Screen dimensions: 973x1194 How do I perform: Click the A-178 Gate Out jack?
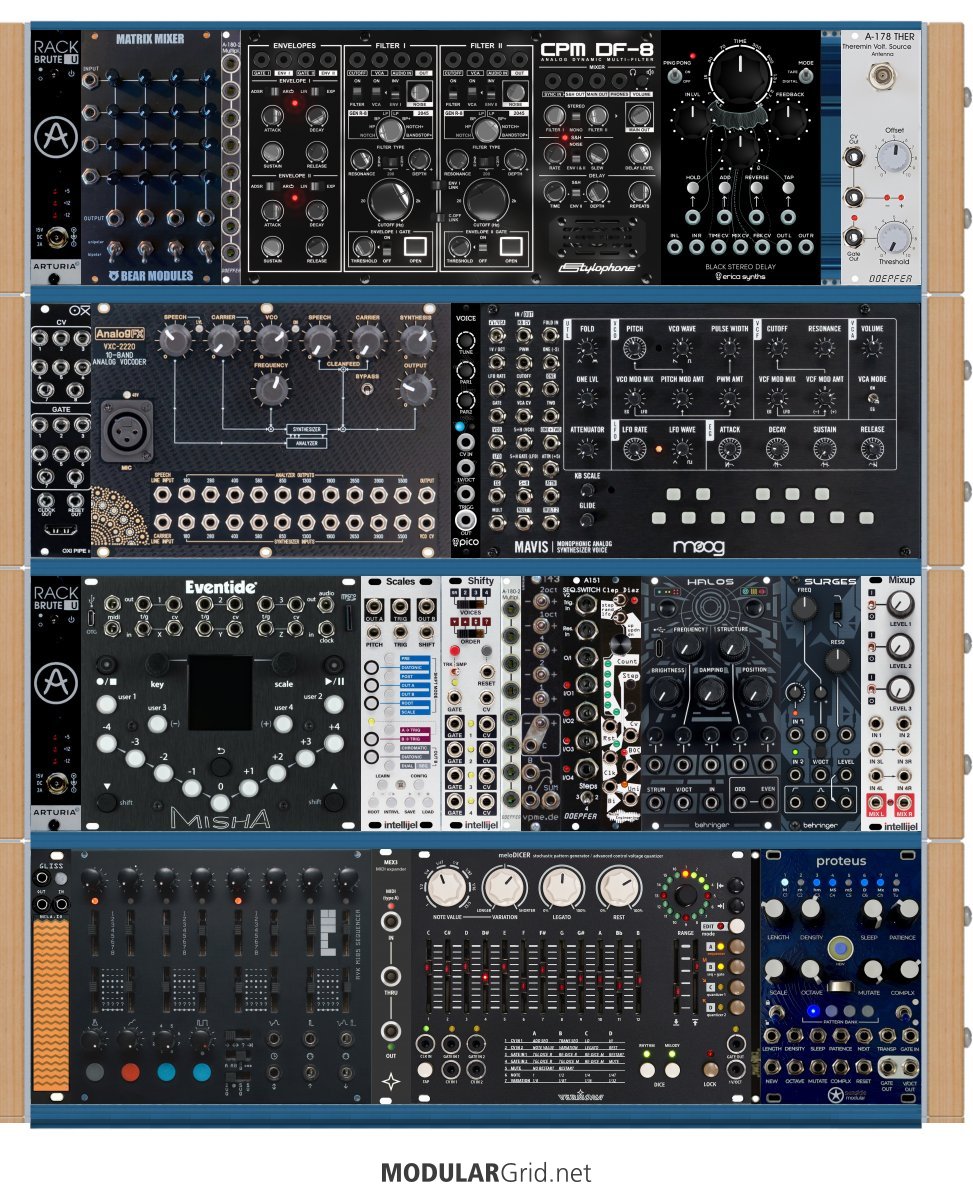coord(853,237)
